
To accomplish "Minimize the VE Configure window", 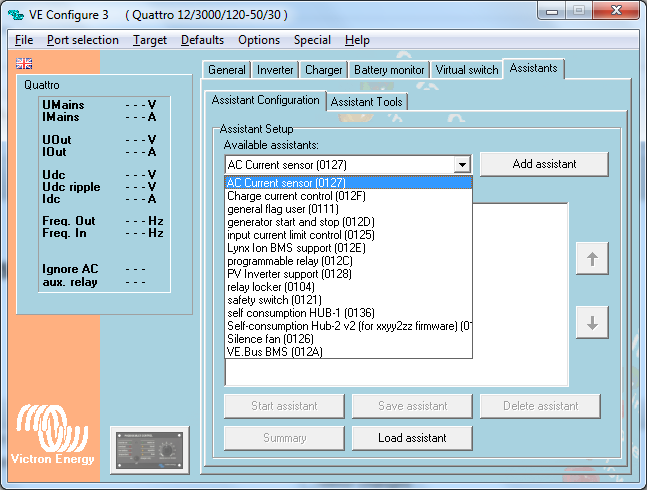I will tap(552, 11).
